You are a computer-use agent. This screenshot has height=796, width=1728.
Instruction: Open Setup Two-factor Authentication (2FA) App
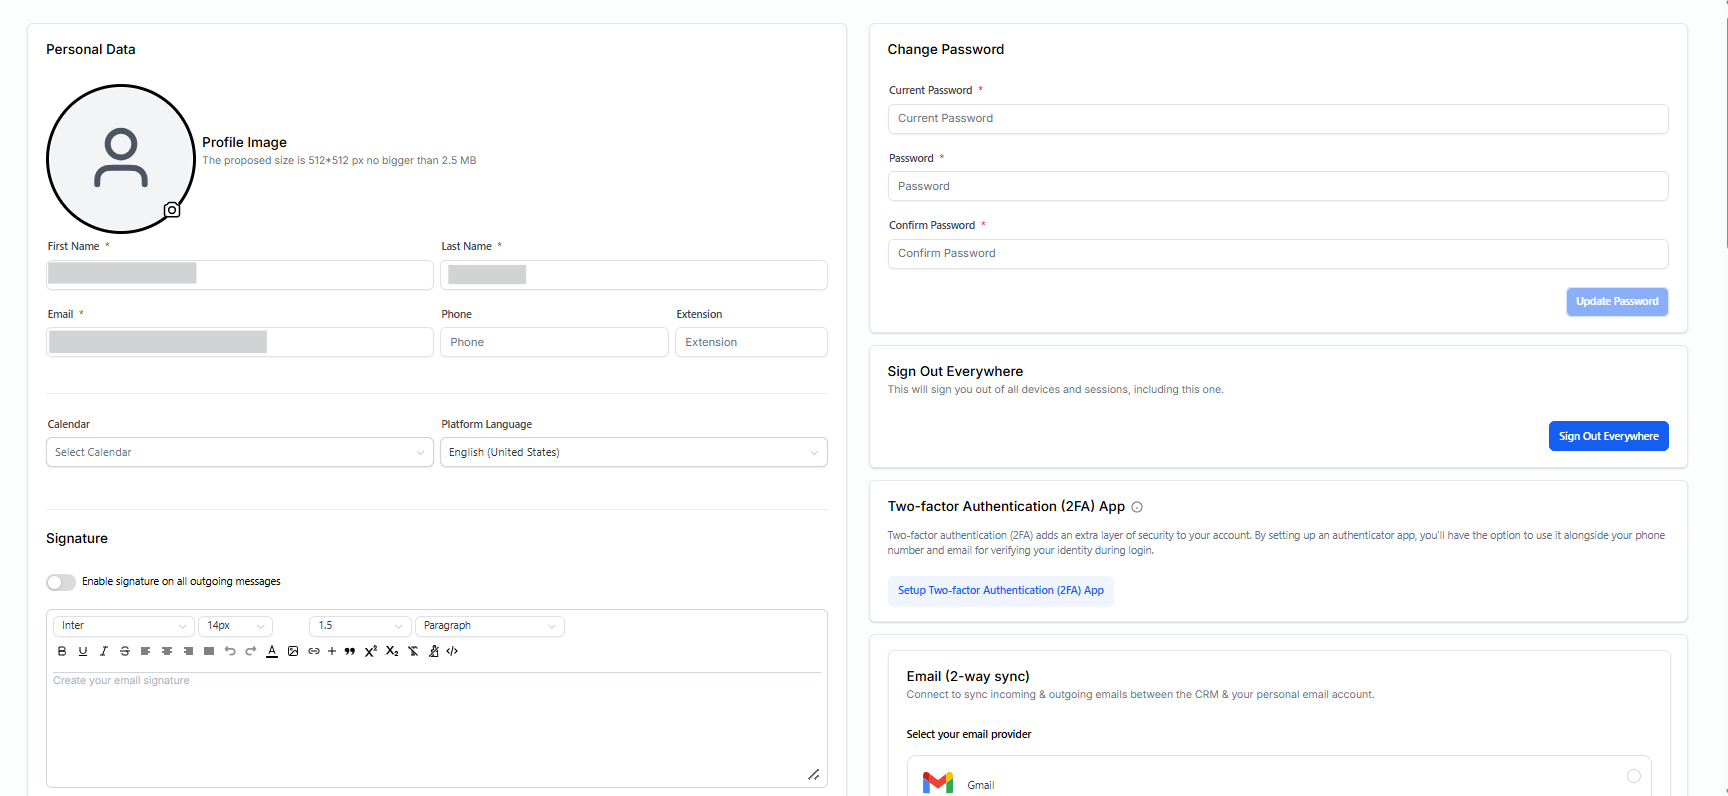click(x=1000, y=591)
